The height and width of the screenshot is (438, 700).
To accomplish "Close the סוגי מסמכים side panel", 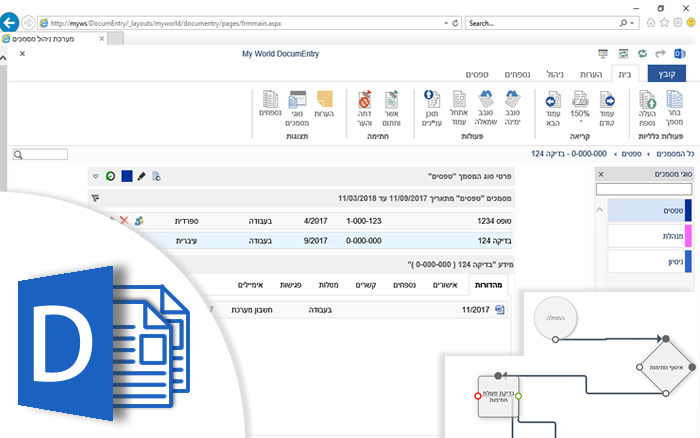I will (601, 174).
